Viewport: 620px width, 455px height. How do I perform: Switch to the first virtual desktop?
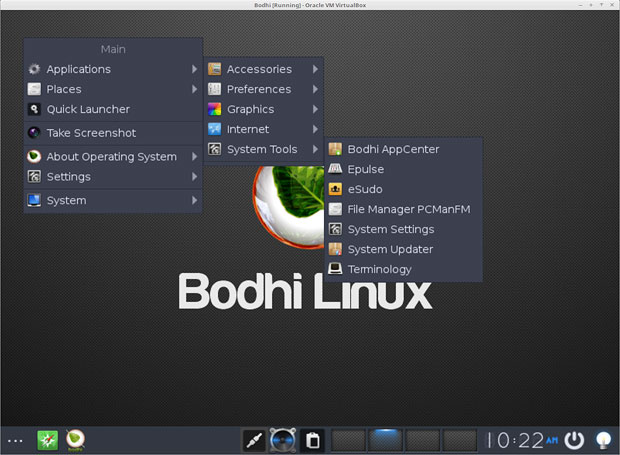[x=348, y=440]
